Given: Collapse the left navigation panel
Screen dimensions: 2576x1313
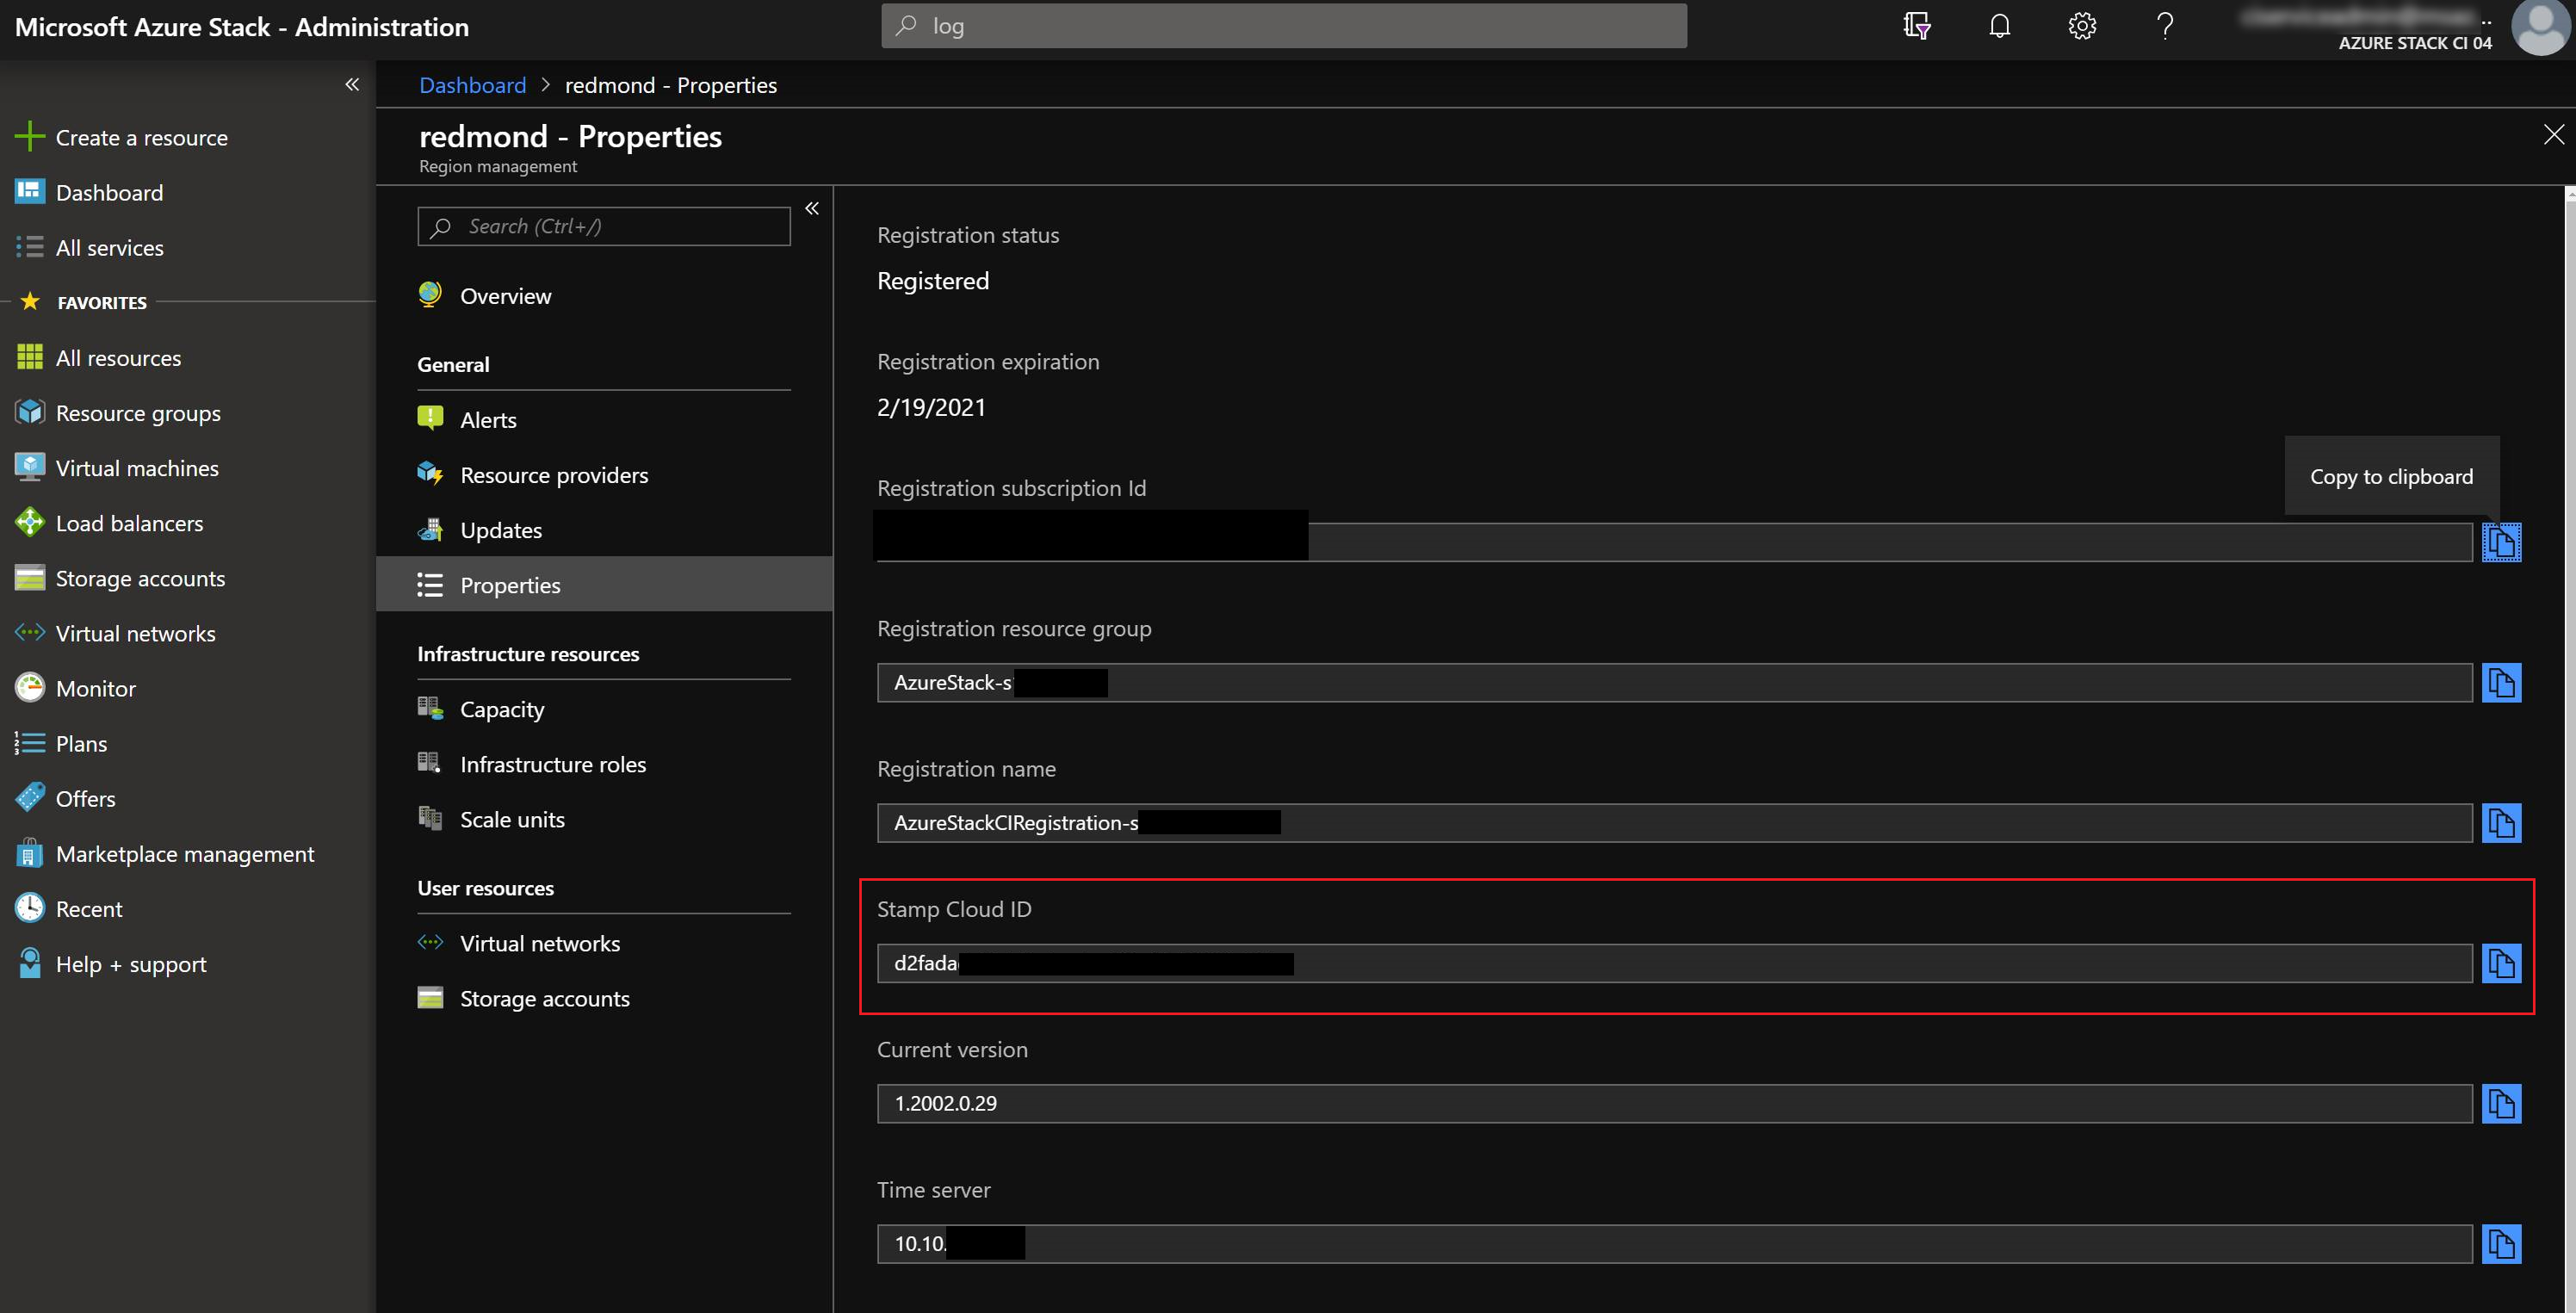Looking at the screenshot, I should 351,84.
